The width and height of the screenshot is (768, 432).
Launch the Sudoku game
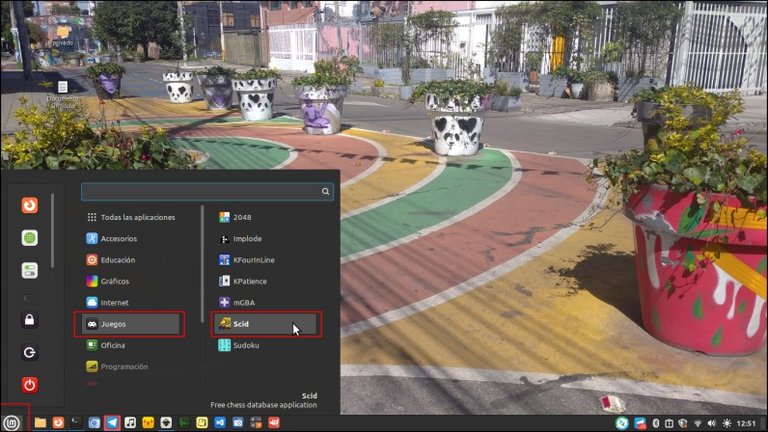(x=267, y=345)
